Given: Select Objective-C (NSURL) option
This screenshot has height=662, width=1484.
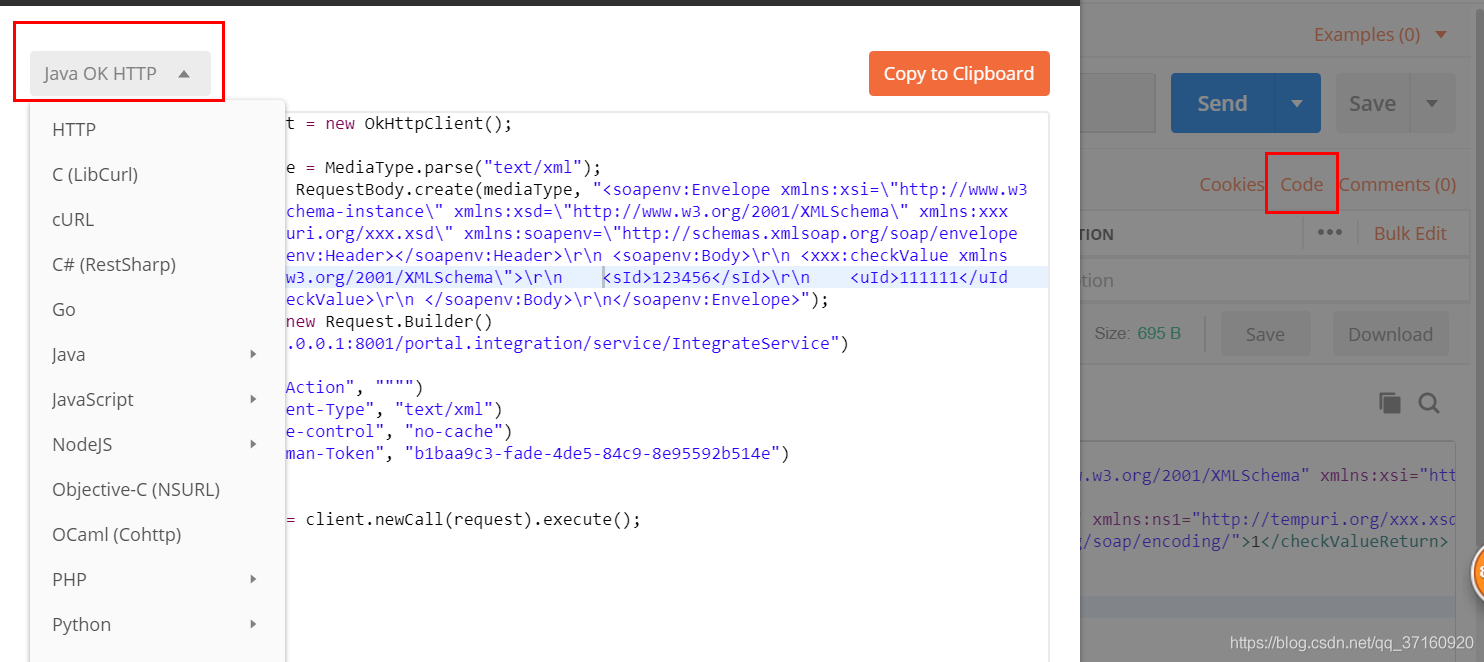Looking at the screenshot, I should [136, 489].
